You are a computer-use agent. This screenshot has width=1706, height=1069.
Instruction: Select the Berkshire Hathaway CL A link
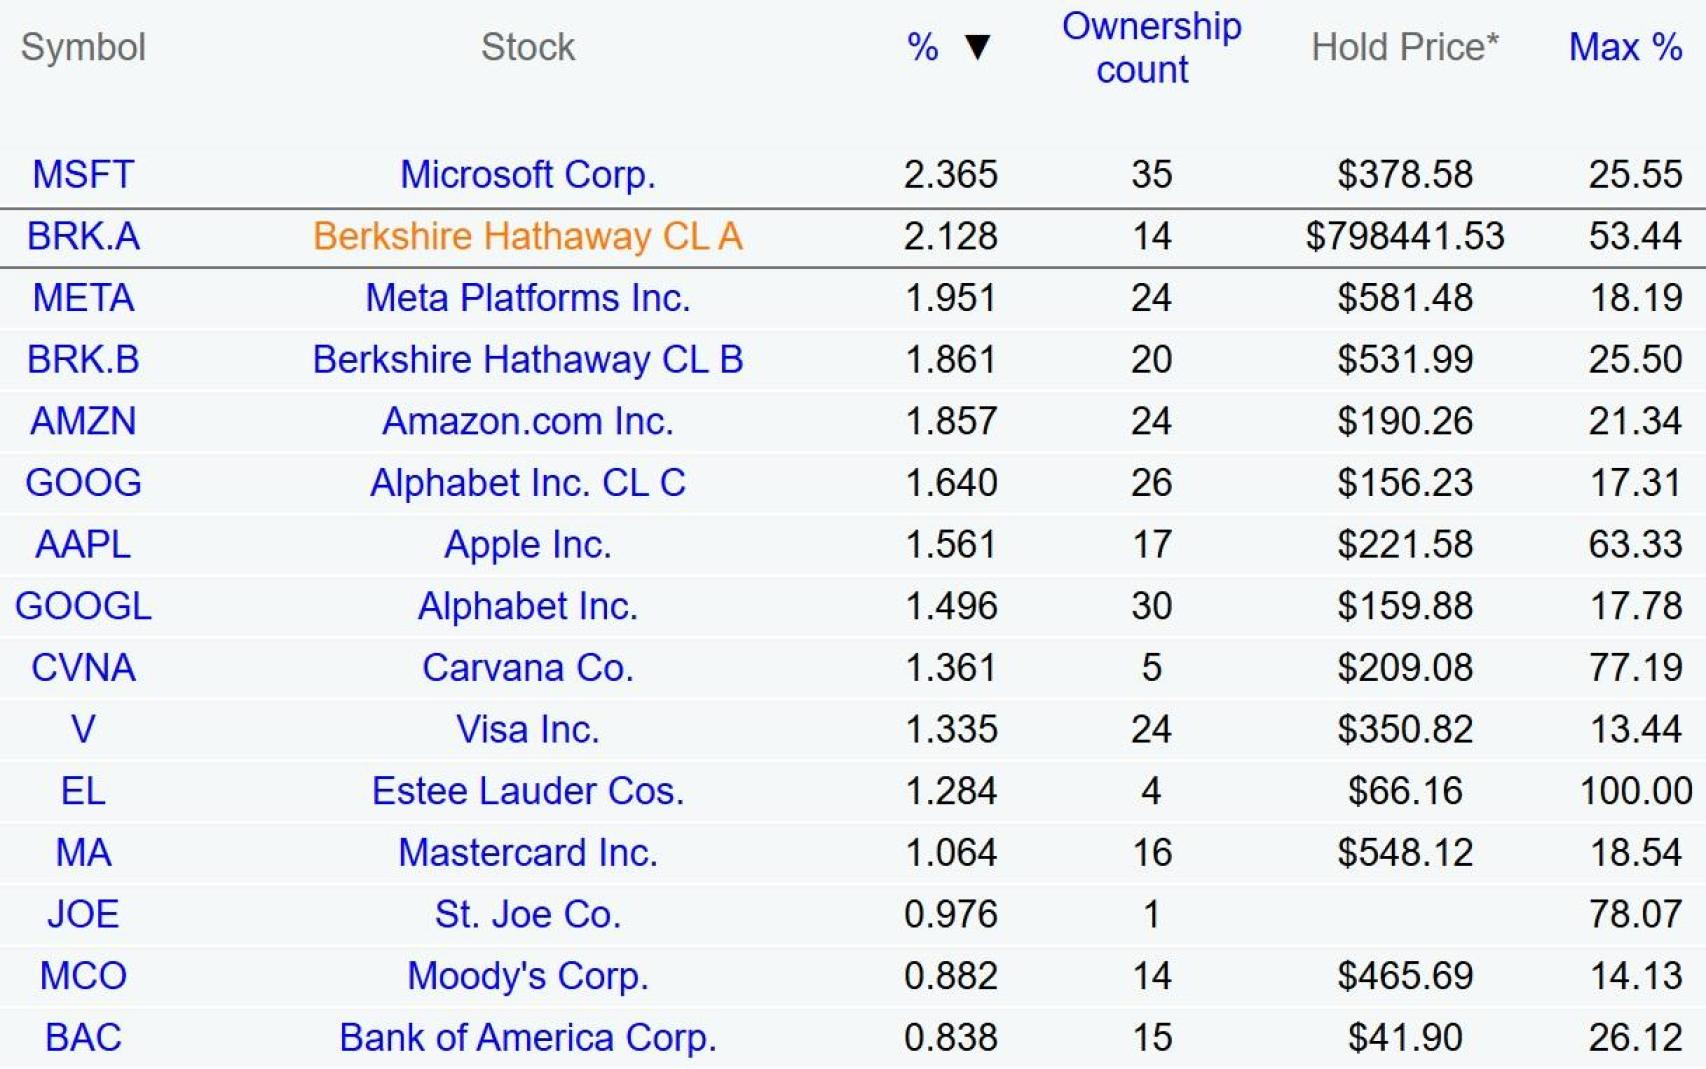pos(527,236)
